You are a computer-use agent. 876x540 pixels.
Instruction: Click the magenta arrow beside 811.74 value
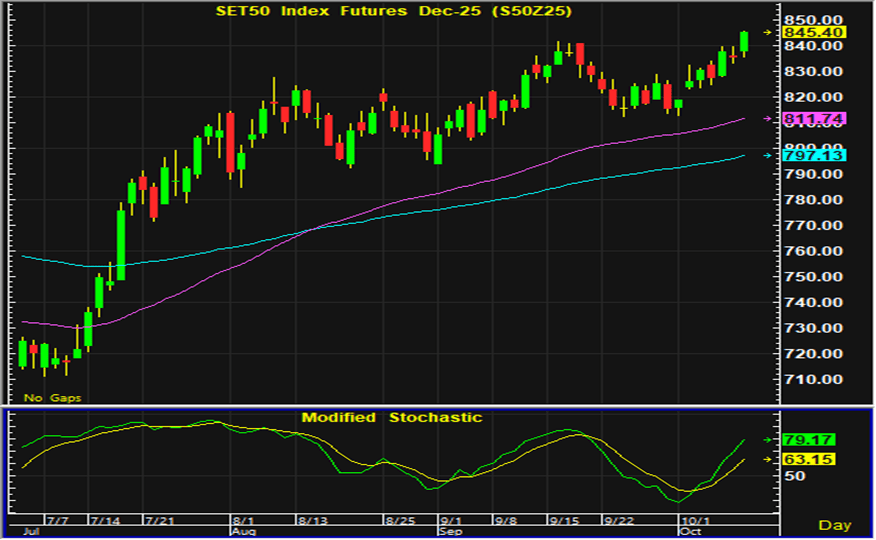pyautogui.click(x=769, y=119)
